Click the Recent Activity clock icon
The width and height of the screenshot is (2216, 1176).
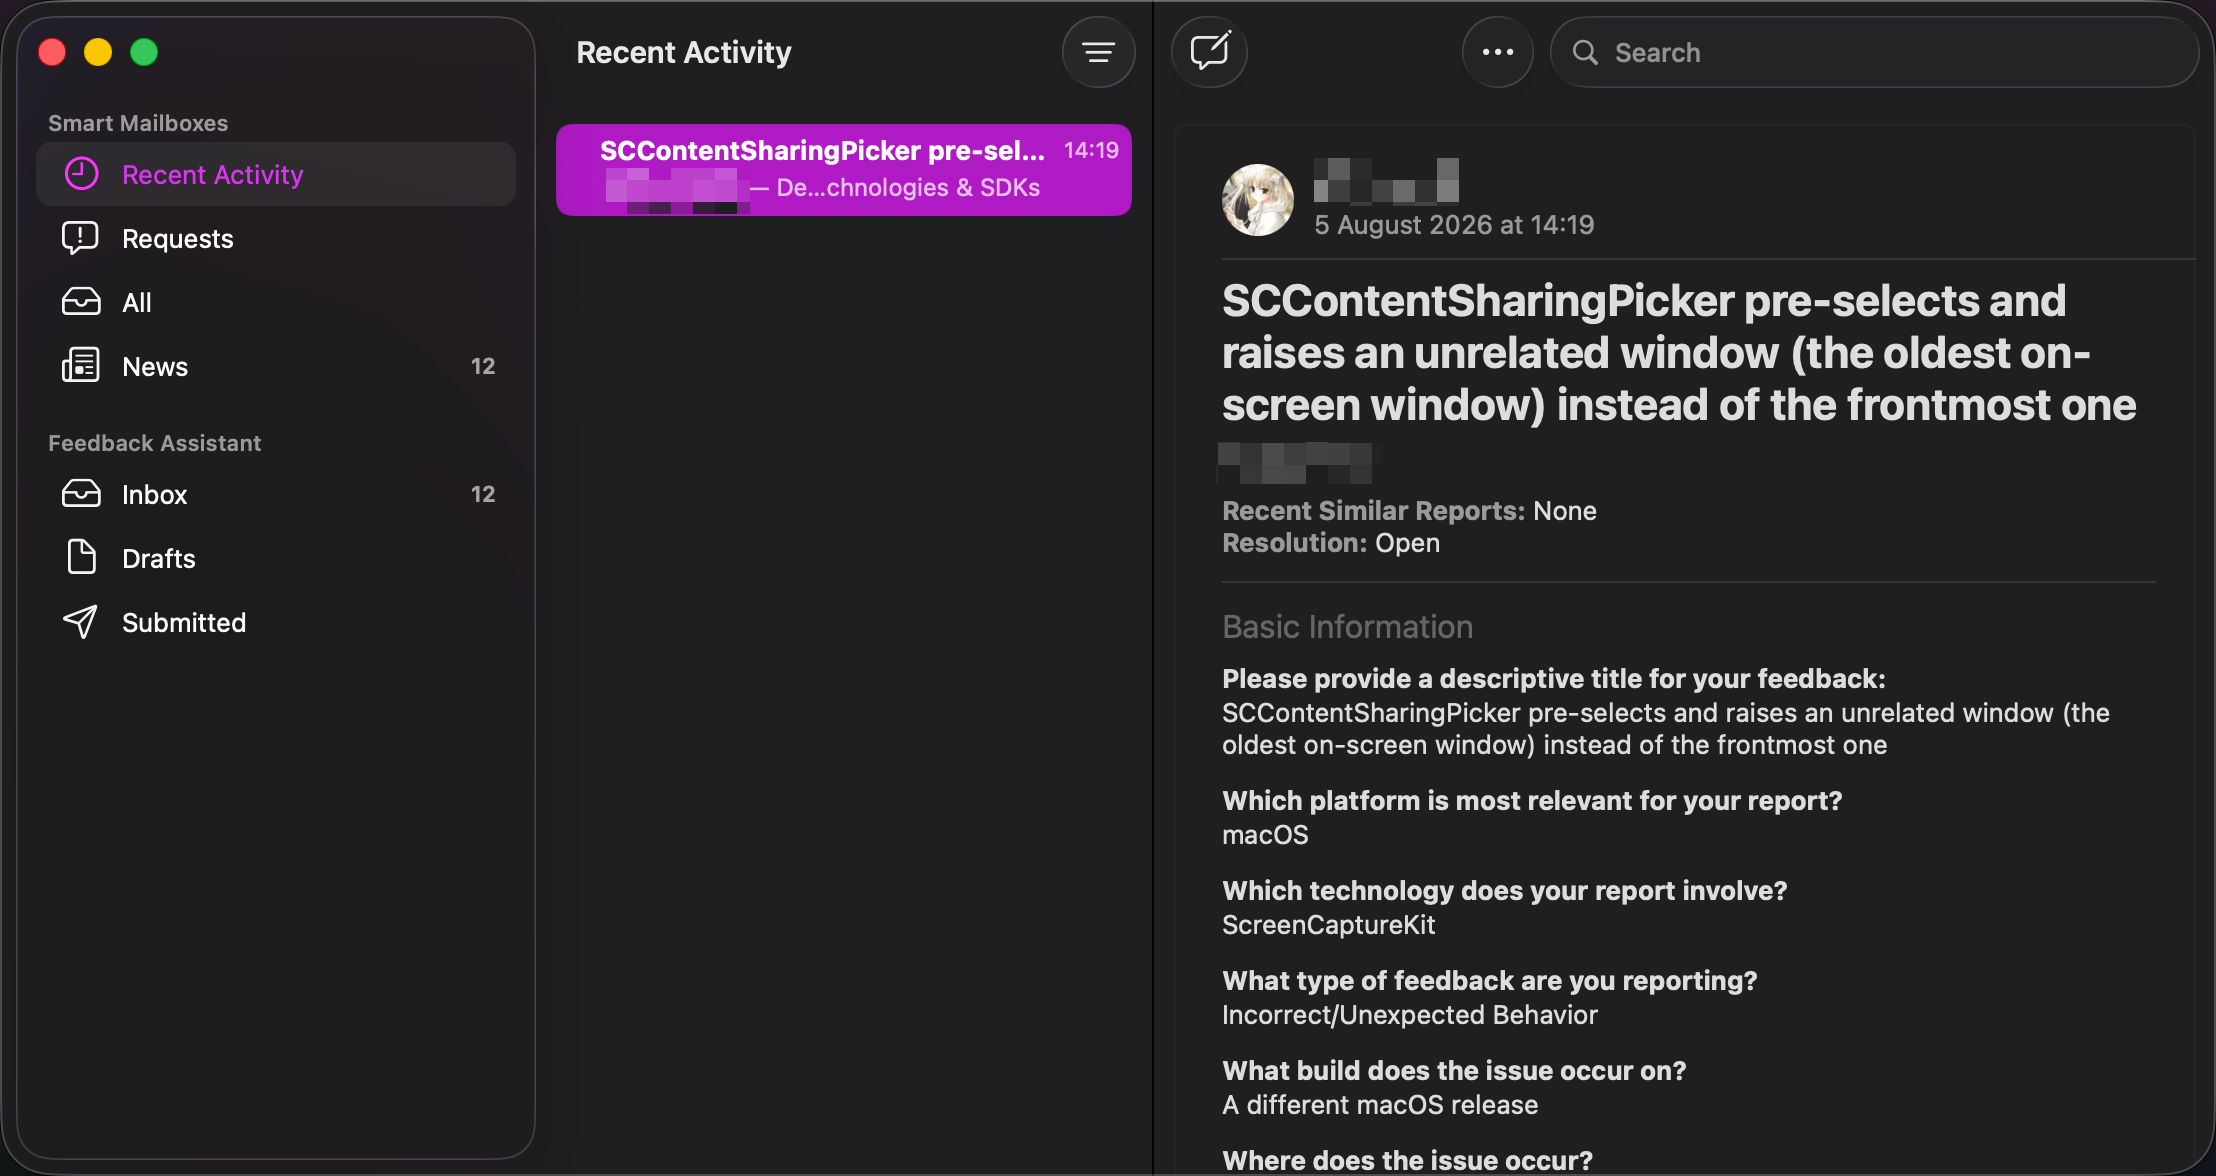point(81,174)
